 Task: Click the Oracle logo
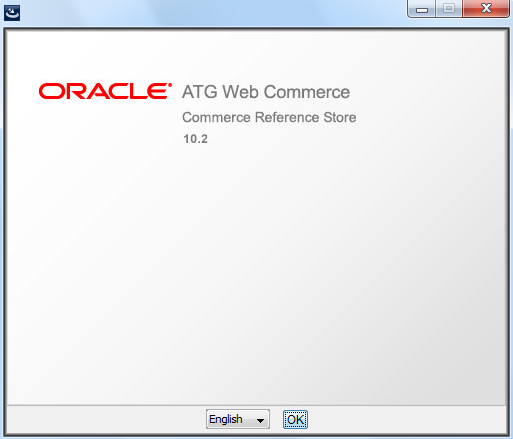(x=105, y=91)
